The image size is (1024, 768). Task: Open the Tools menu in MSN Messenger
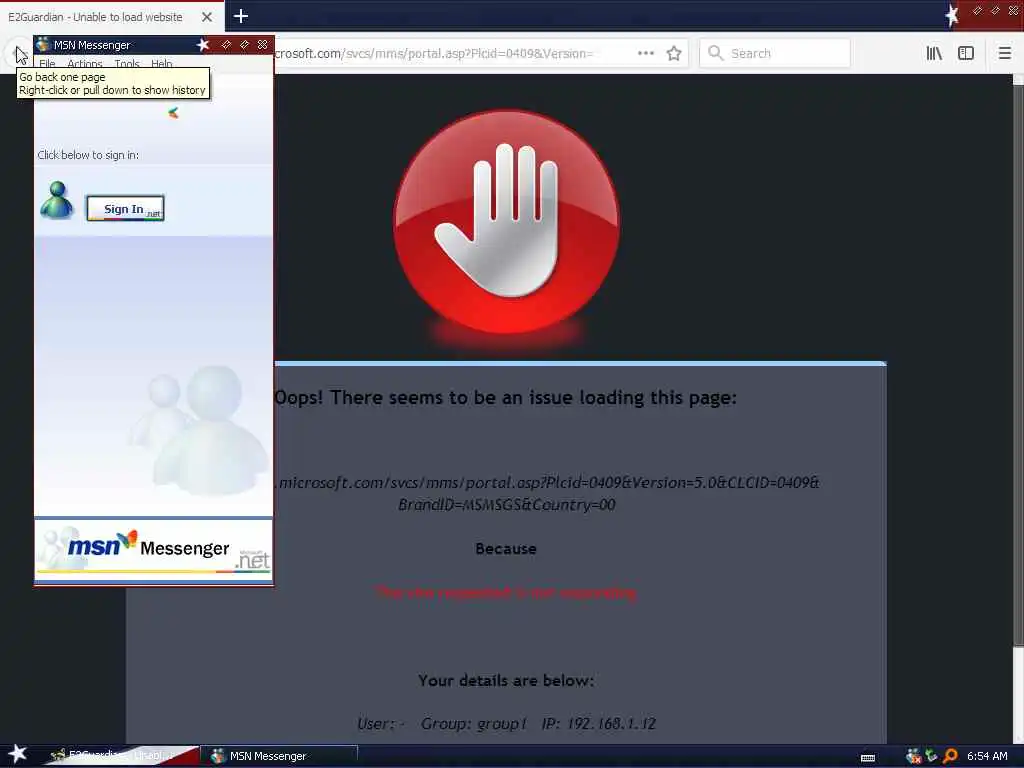click(x=127, y=64)
